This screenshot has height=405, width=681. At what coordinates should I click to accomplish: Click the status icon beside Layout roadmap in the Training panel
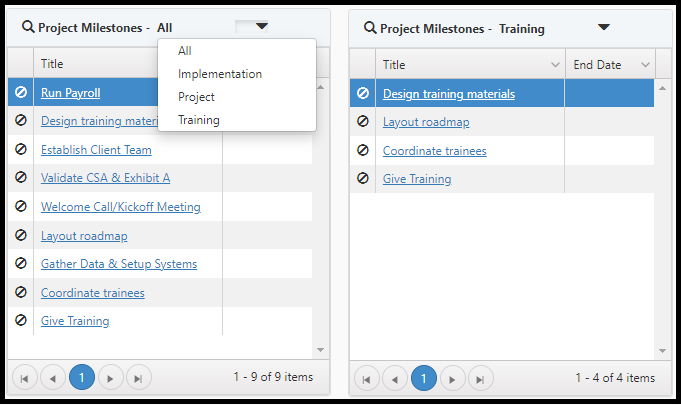[x=363, y=121]
